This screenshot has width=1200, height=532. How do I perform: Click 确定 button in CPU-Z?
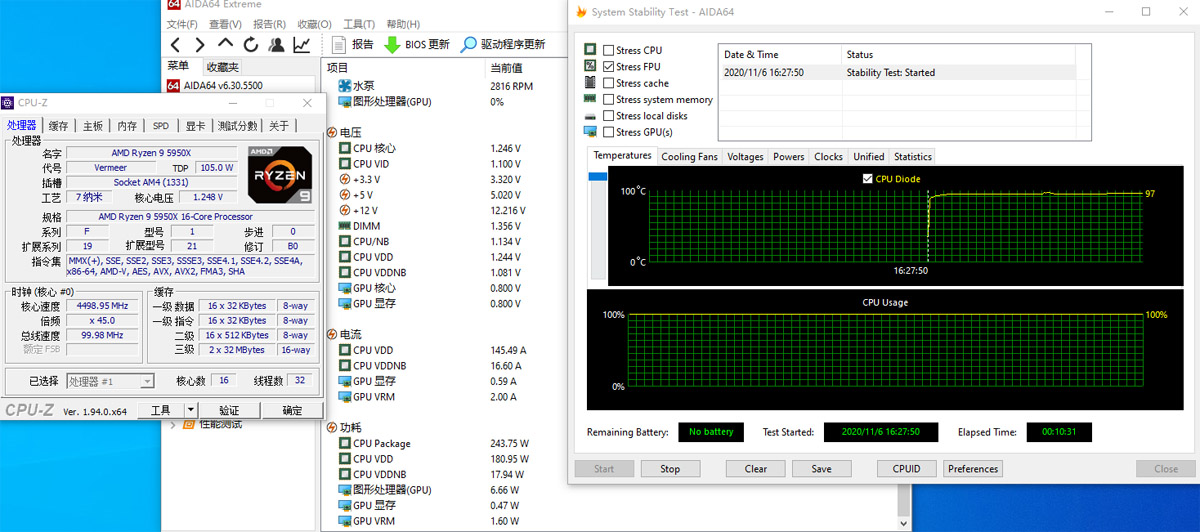292,410
